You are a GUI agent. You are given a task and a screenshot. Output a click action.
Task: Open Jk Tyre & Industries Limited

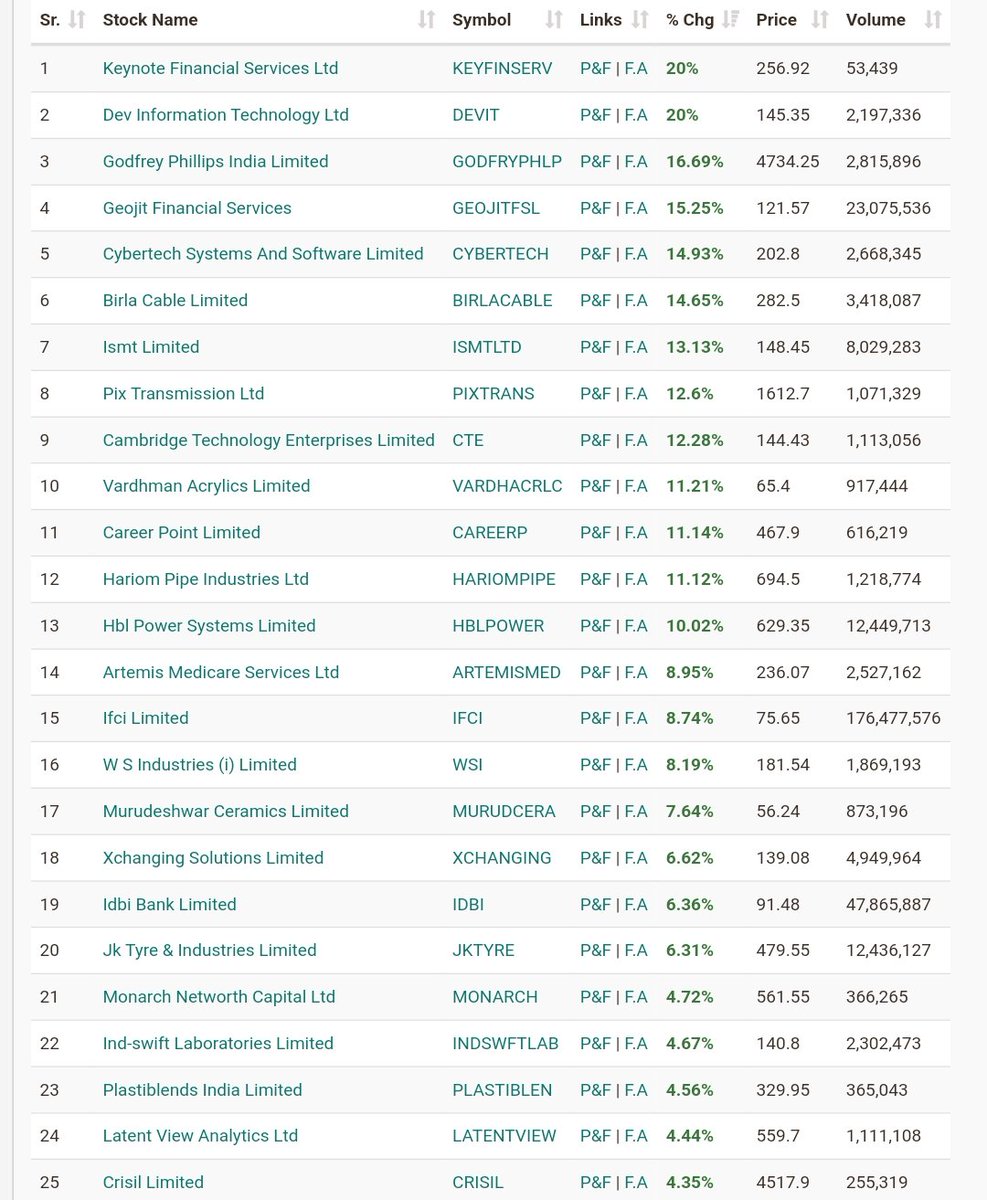click(x=210, y=950)
